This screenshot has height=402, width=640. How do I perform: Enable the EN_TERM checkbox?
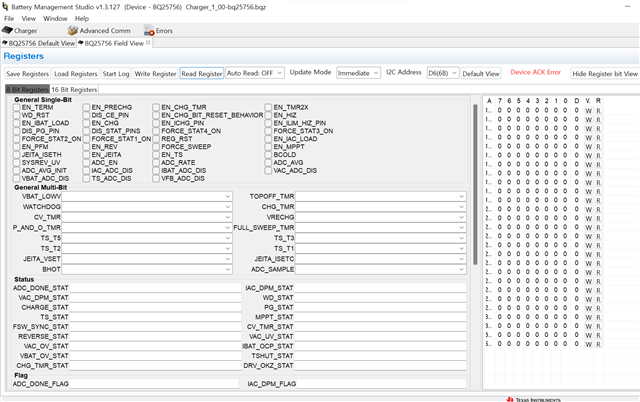click(16, 107)
